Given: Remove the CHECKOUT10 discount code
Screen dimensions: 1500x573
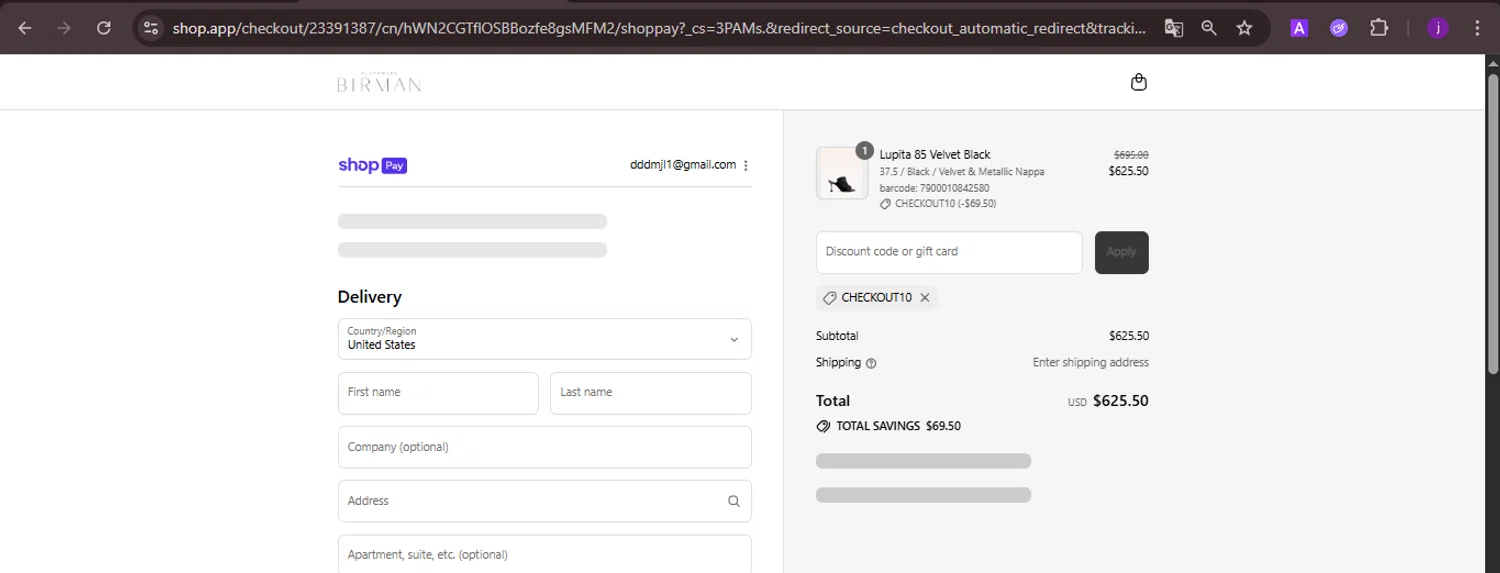Looking at the screenshot, I should point(925,297).
